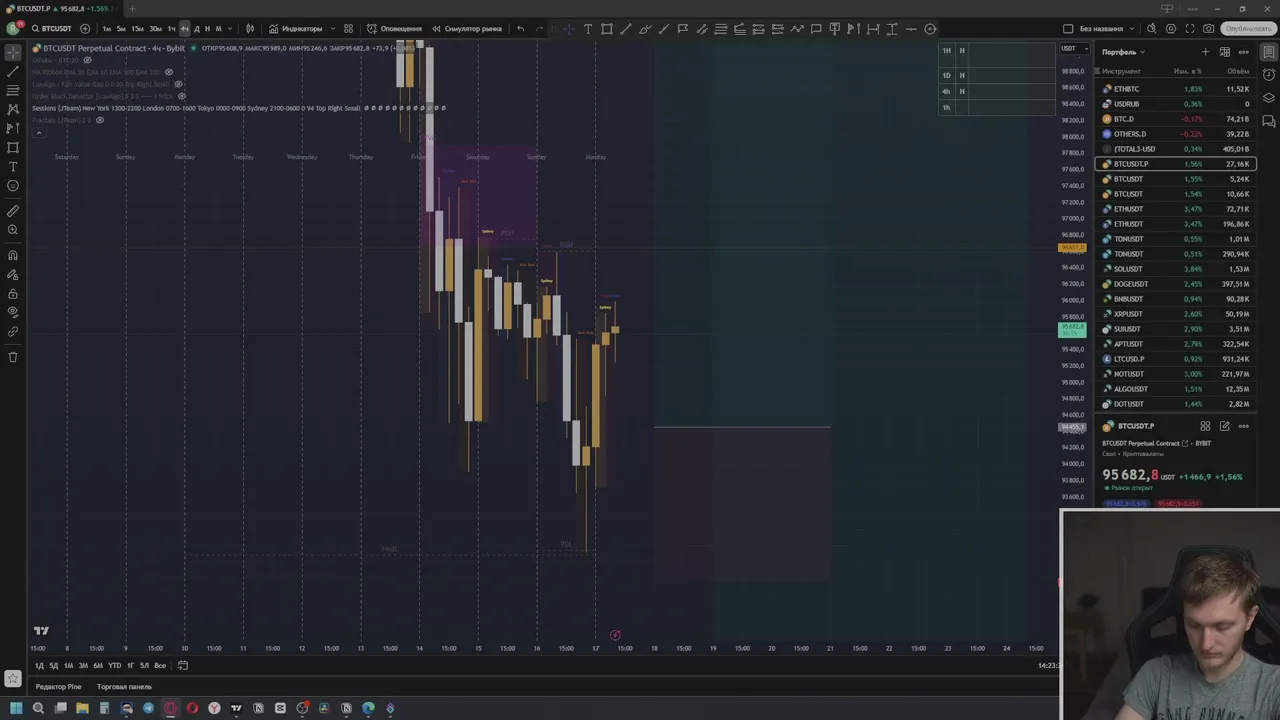Select the 30m timeframe
The width and height of the screenshot is (1280, 720).
click(x=155, y=29)
